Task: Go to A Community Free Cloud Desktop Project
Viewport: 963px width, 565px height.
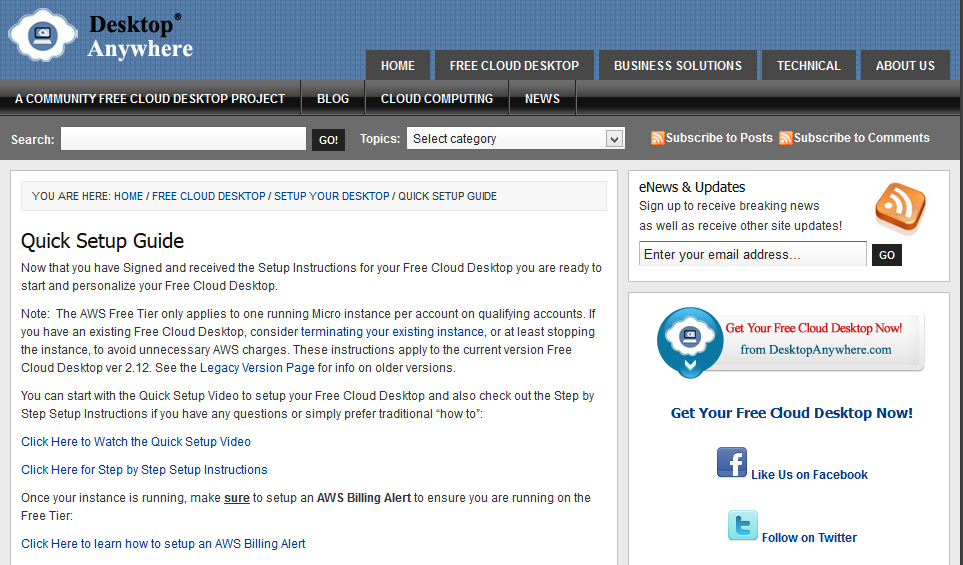Action: tap(150, 99)
